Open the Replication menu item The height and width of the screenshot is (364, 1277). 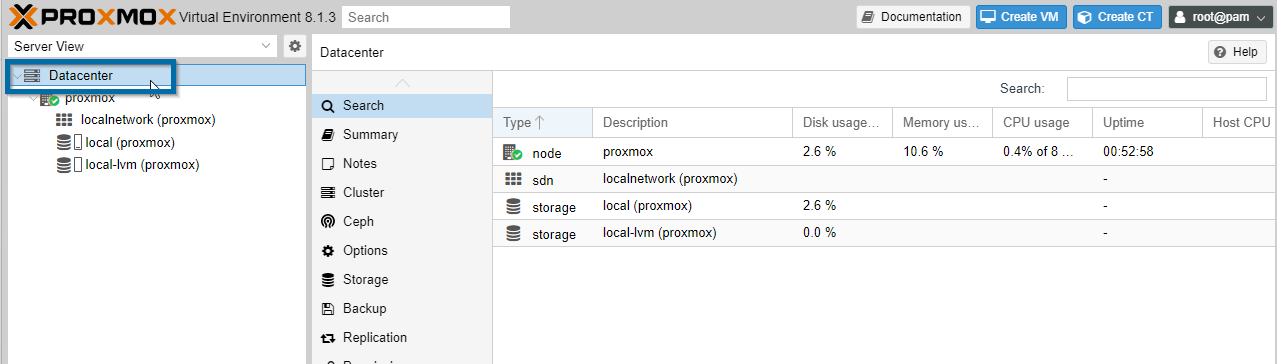(x=402, y=337)
